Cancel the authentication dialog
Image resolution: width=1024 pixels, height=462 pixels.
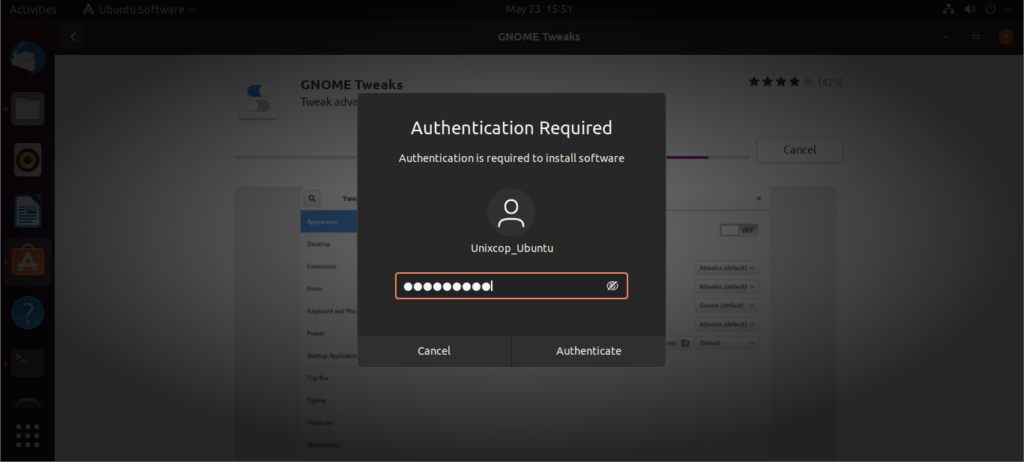pyautogui.click(x=434, y=351)
